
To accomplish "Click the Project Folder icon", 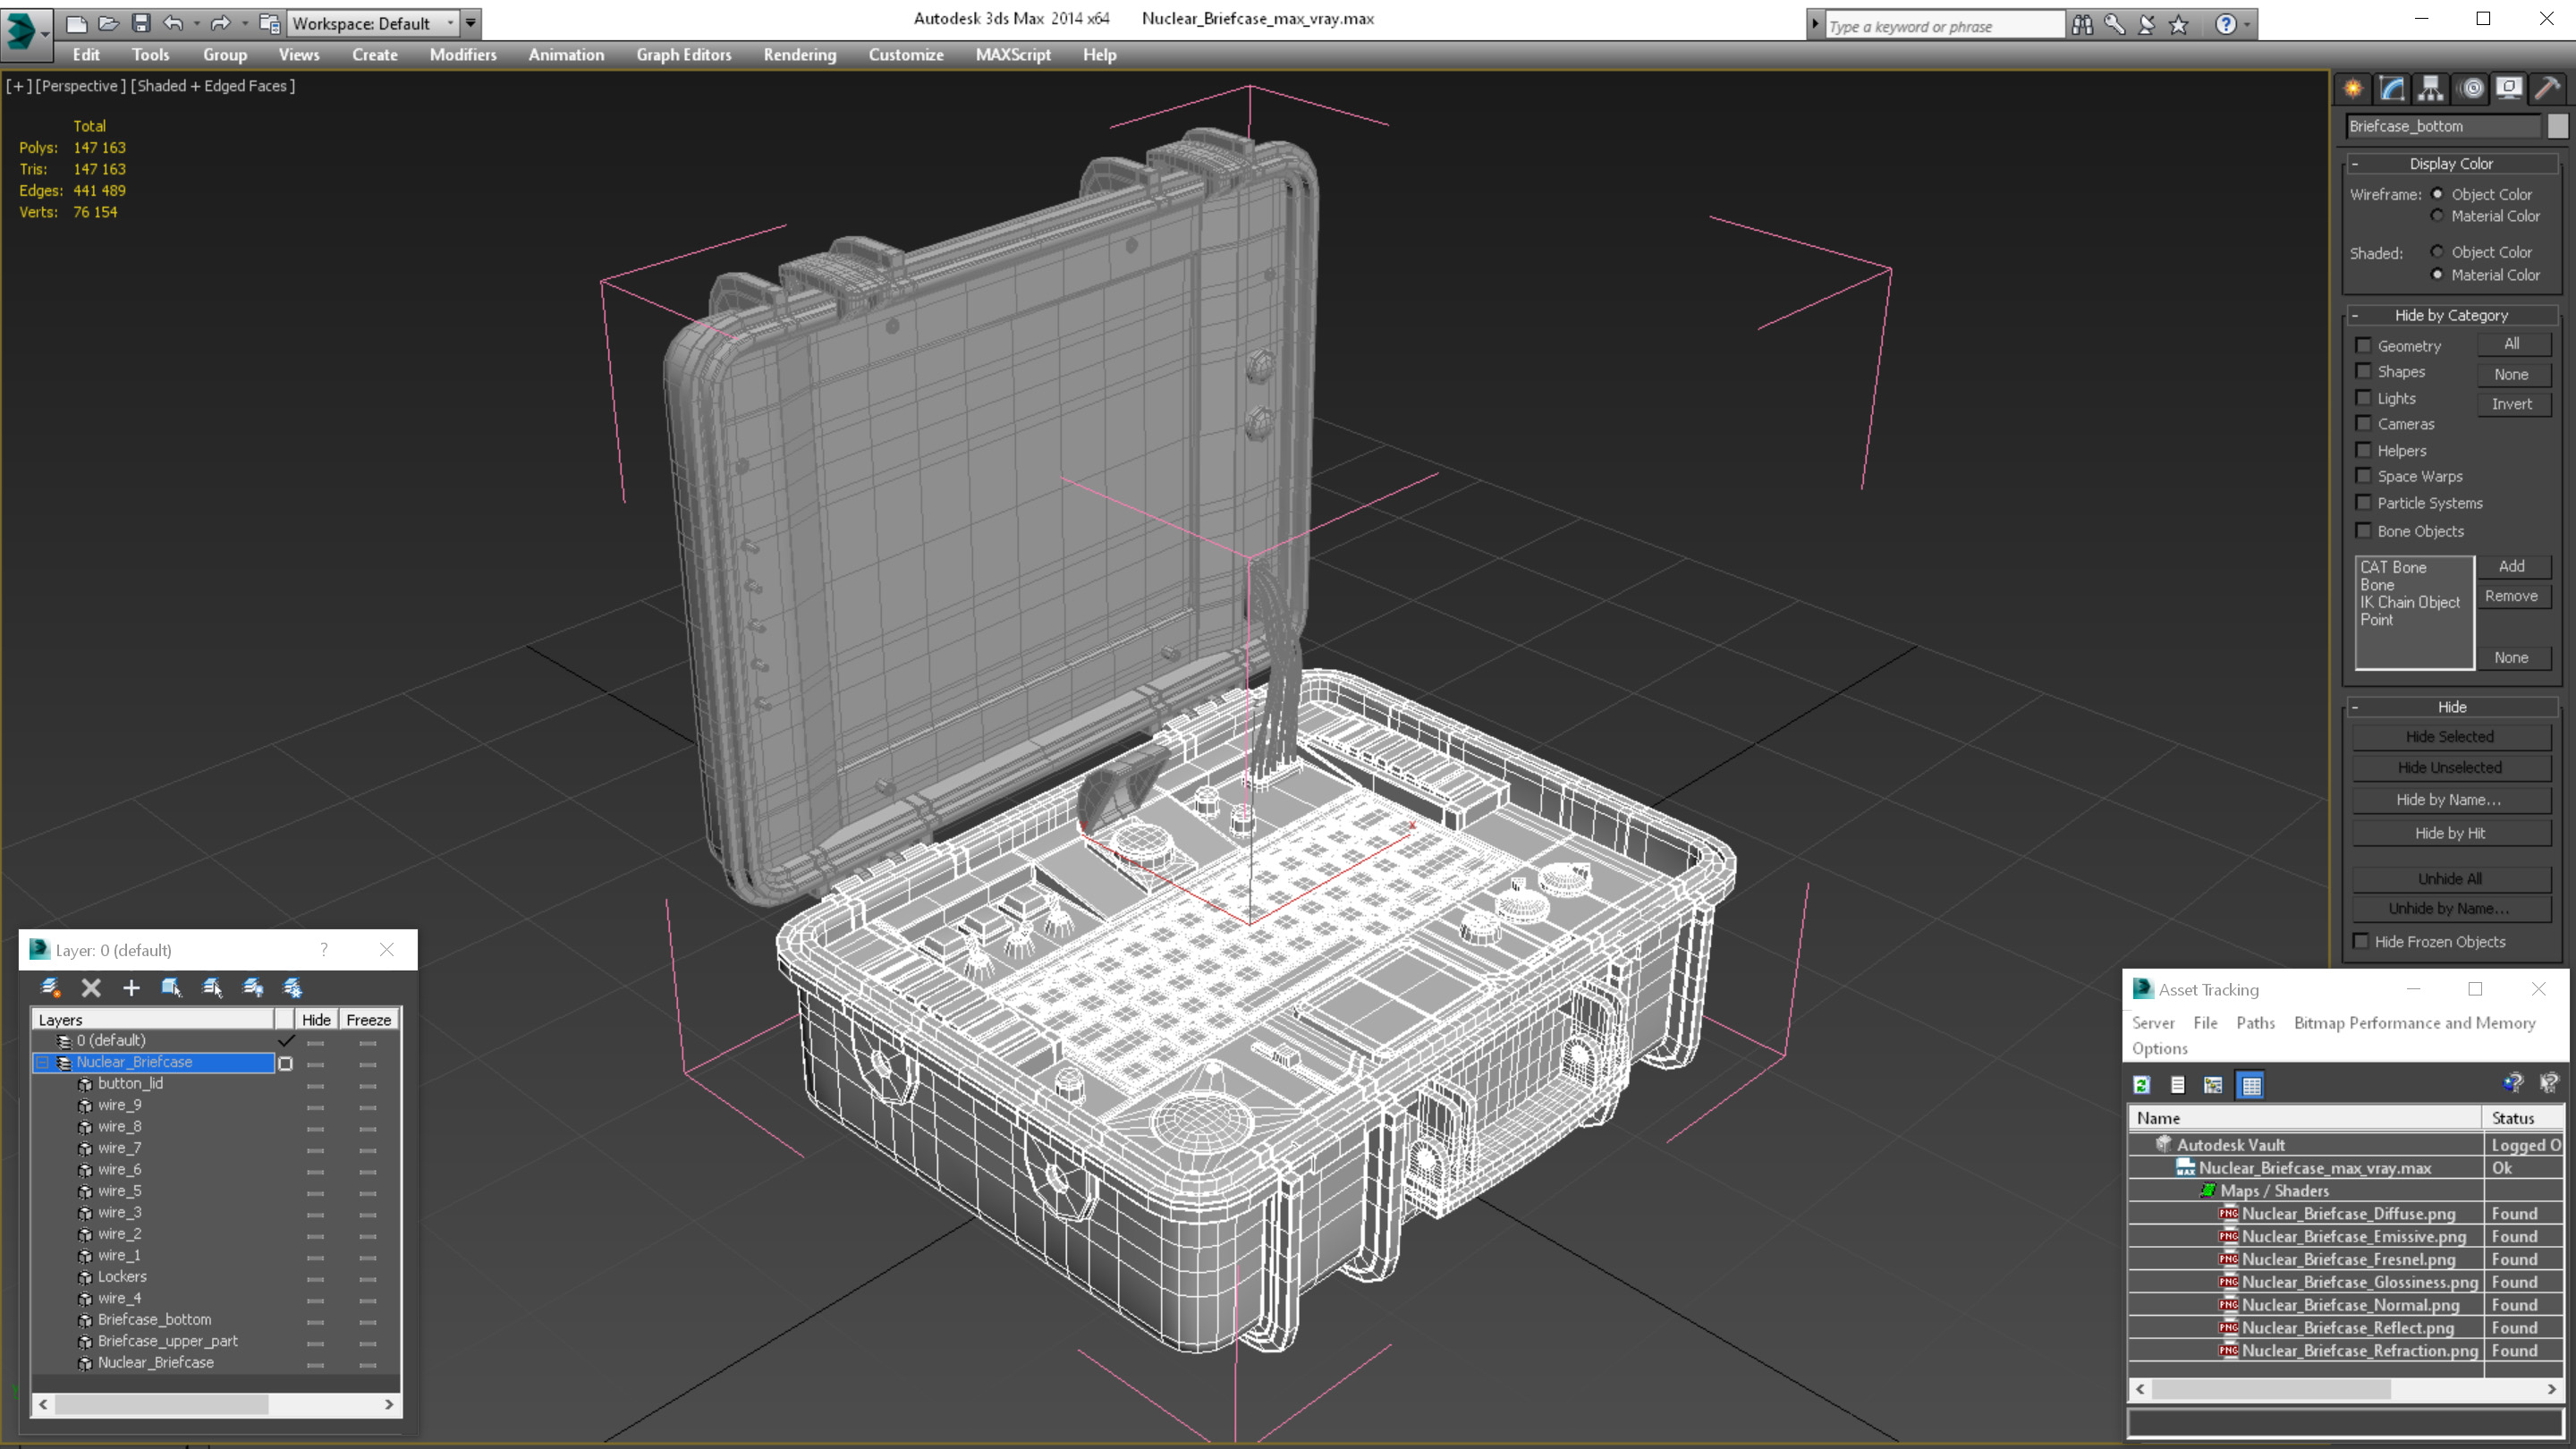I will [269, 23].
